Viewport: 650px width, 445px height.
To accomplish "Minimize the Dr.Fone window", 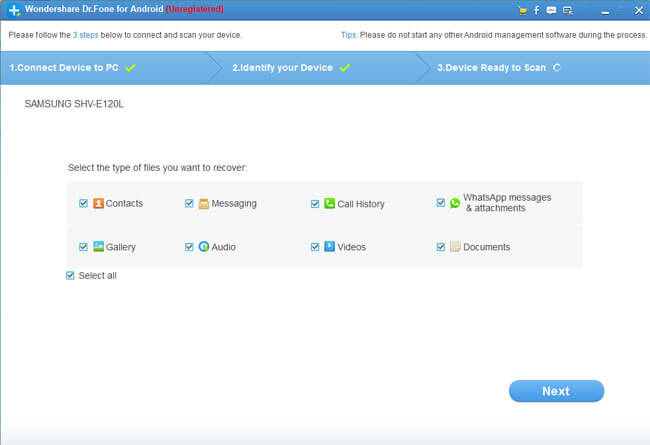I will point(605,11).
